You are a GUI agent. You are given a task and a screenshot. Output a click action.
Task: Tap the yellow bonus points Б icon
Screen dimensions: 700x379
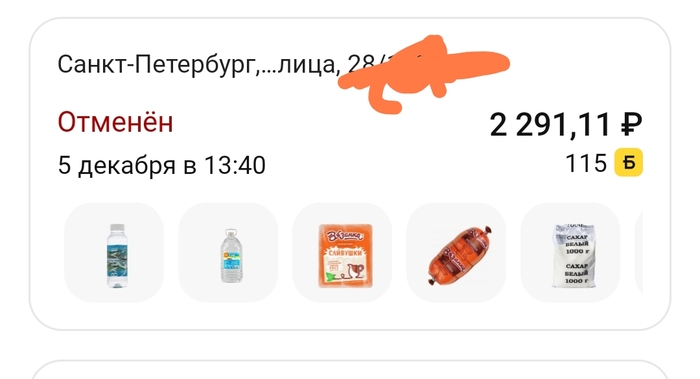(x=629, y=162)
